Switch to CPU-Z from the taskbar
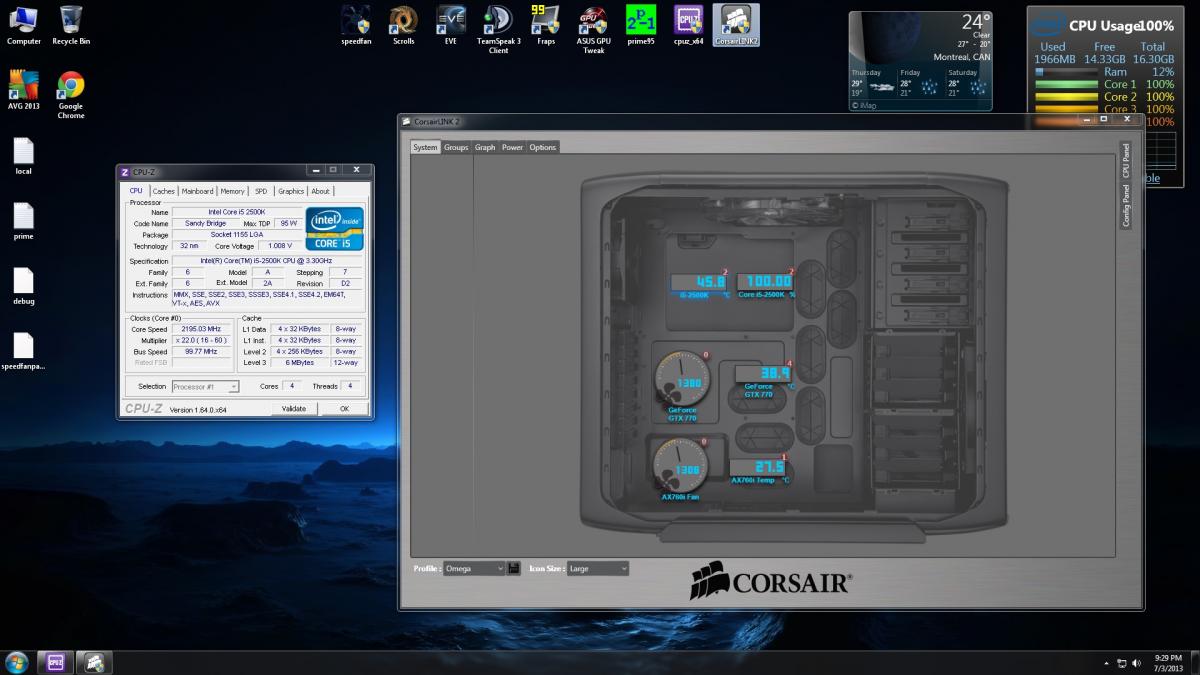The width and height of the screenshot is (1200, 675). coord(54,662)
